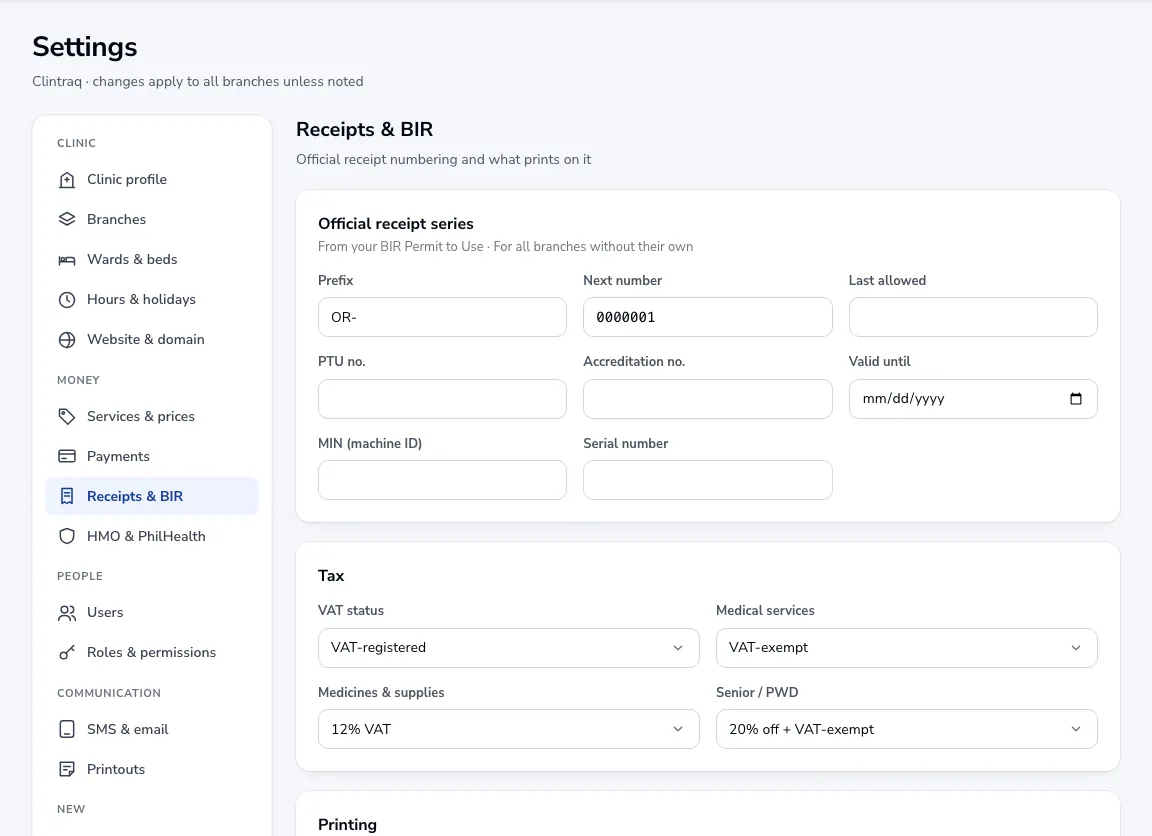Click the Services & prices tag icon

67,417
